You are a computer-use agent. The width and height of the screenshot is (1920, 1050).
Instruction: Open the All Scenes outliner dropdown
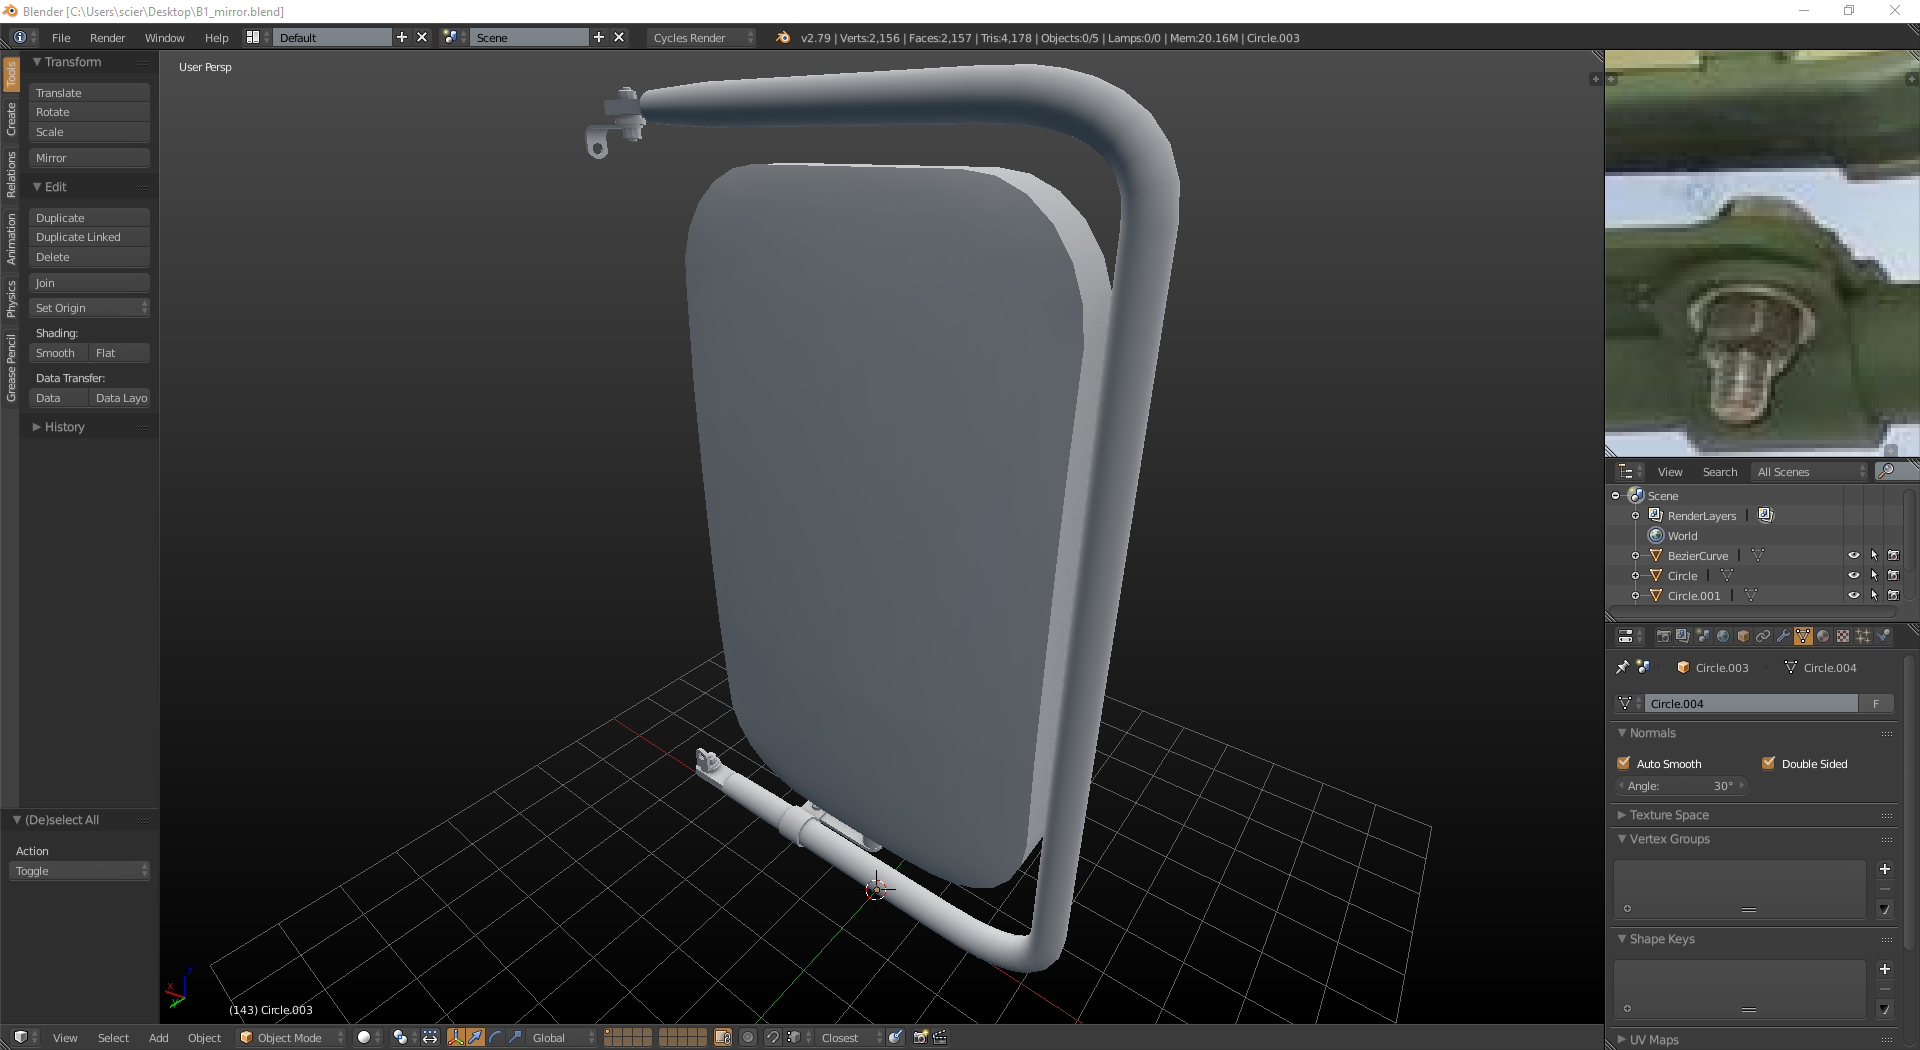click(x=1811, y=472)
